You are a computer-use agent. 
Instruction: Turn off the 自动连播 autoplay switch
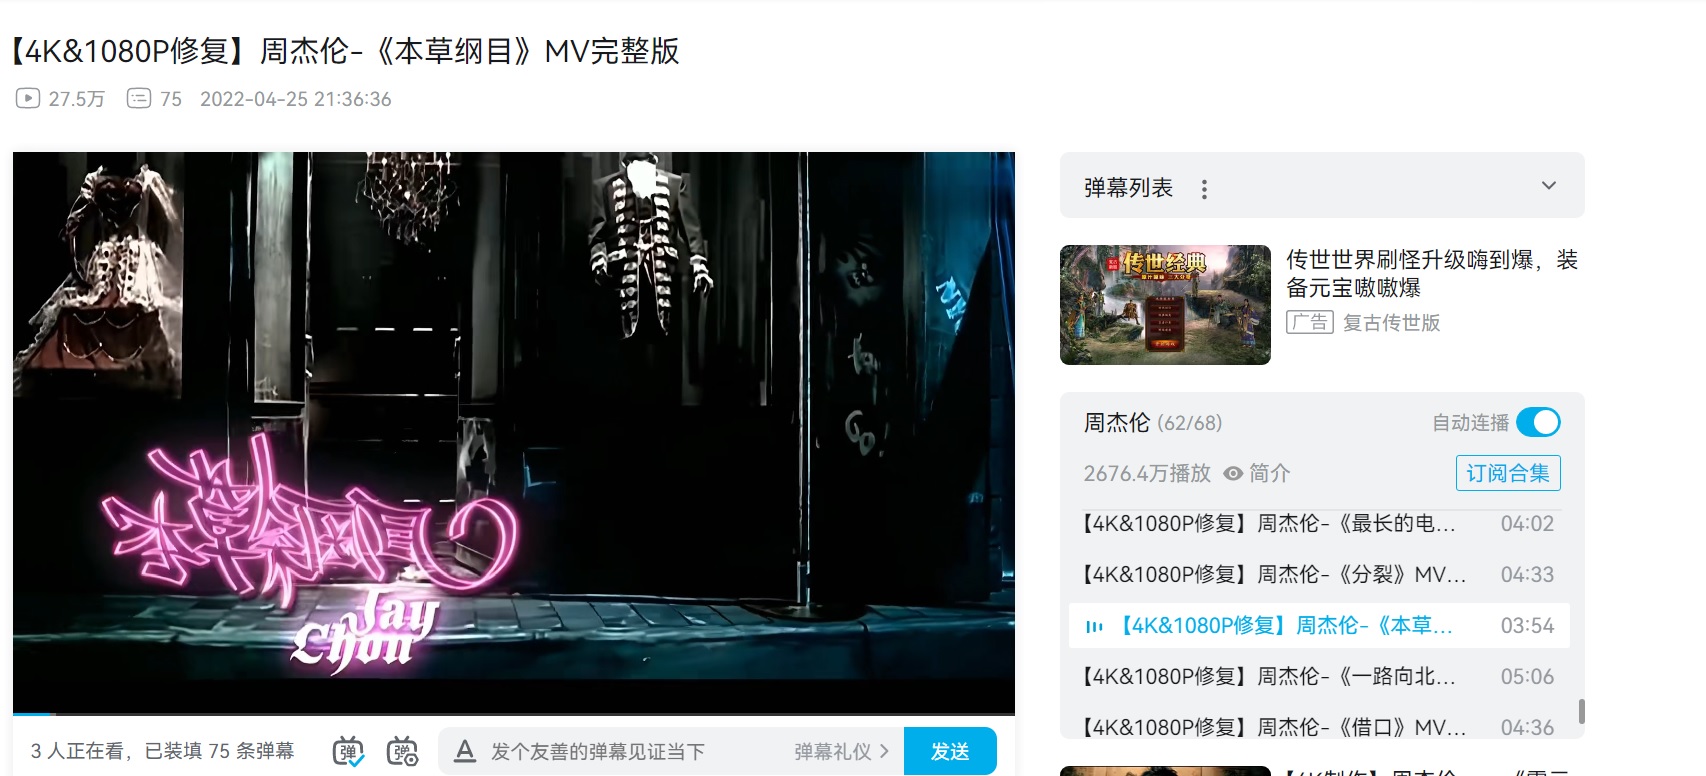pos(1538,423)
